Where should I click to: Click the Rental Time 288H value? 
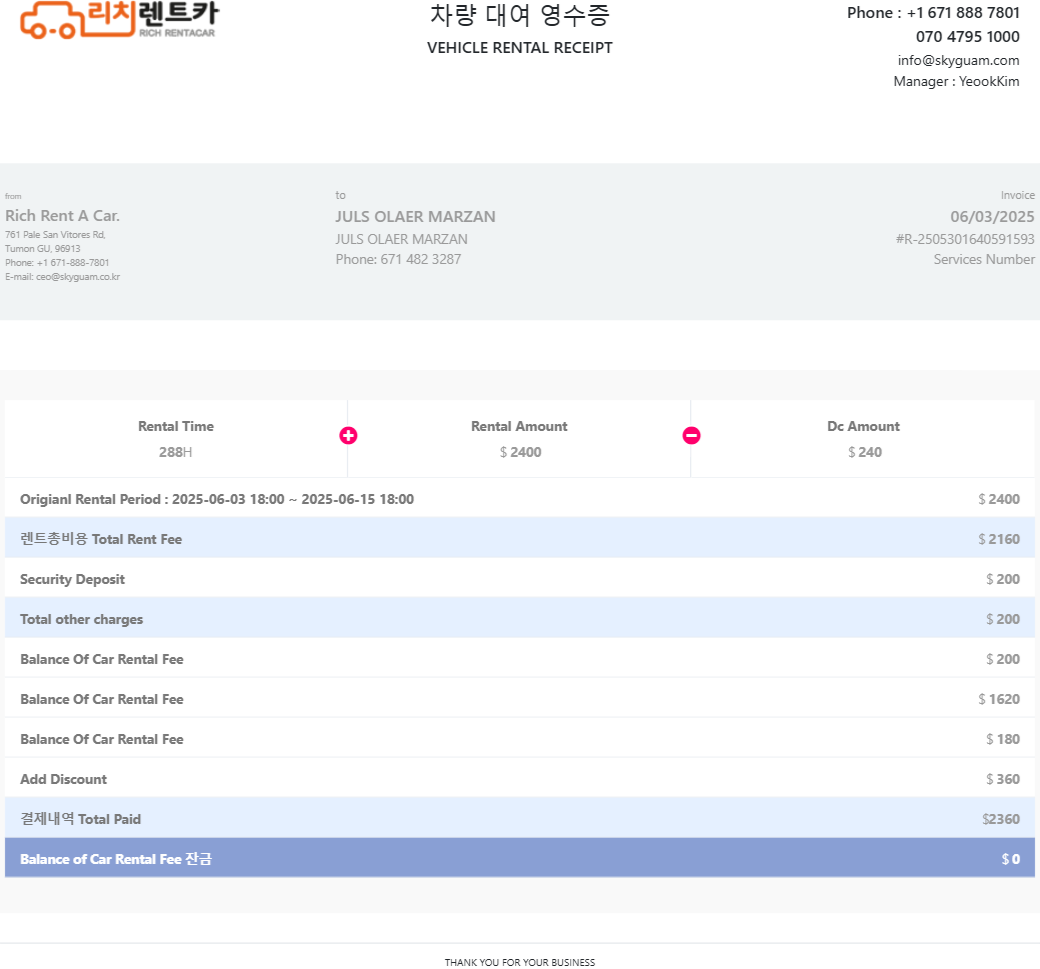pyautogui.click(x=176, y=452)
